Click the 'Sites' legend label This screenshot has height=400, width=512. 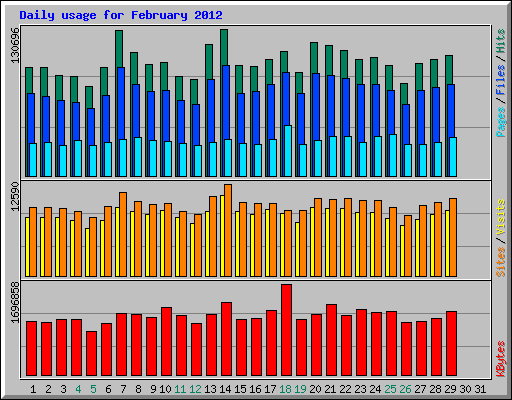click(x=500, y=262)
